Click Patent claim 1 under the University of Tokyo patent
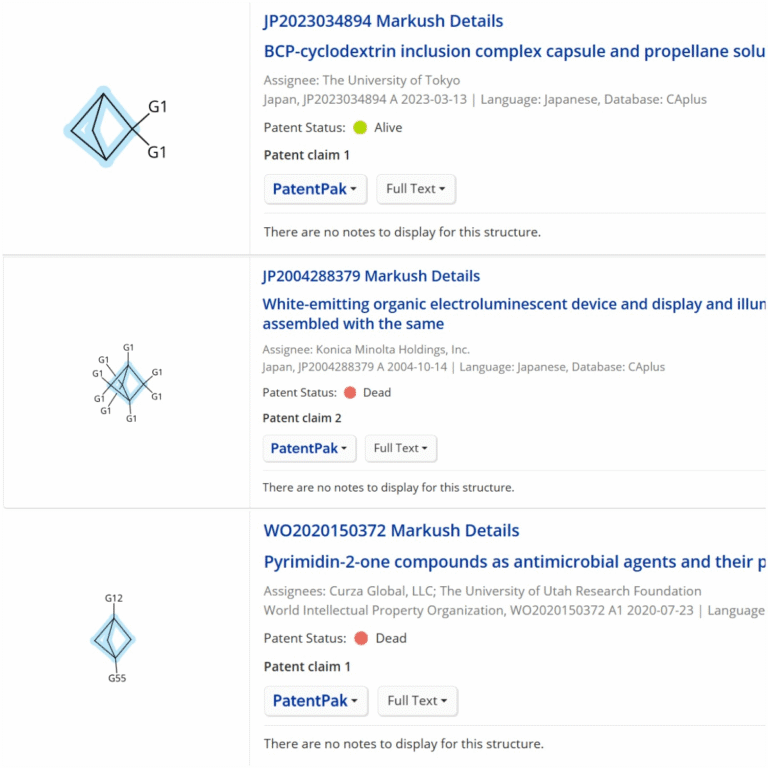768x768 pixels. click(x=307, y=155)
